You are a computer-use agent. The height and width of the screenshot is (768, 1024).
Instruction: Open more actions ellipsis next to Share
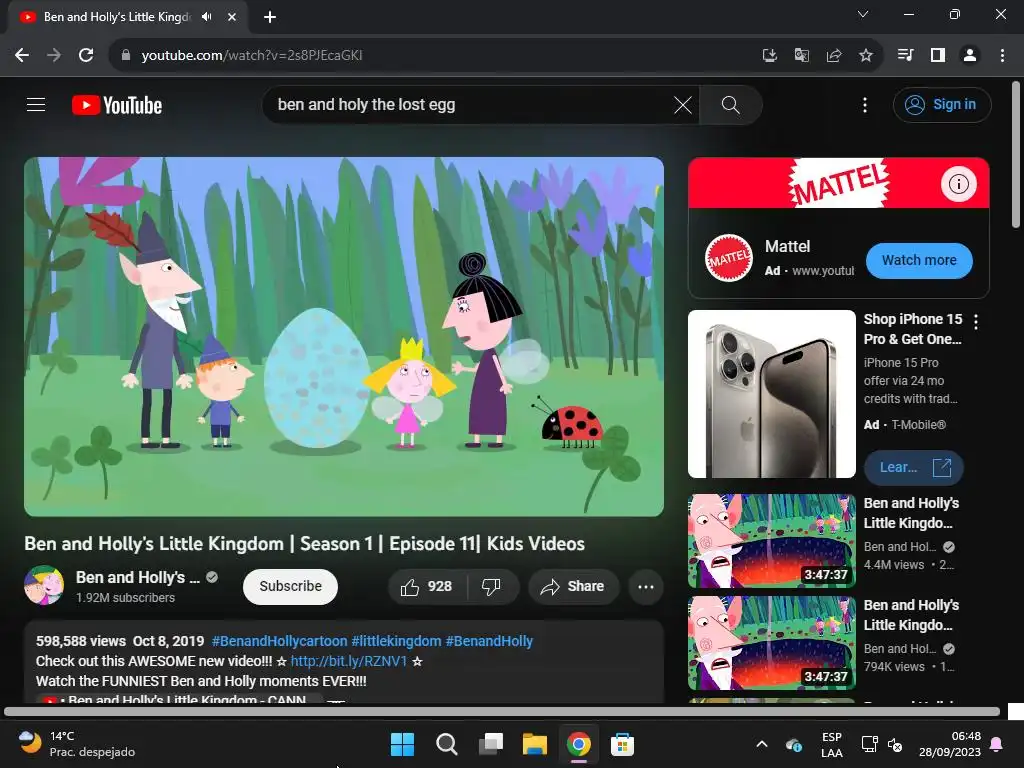click(x=645, y=586)
